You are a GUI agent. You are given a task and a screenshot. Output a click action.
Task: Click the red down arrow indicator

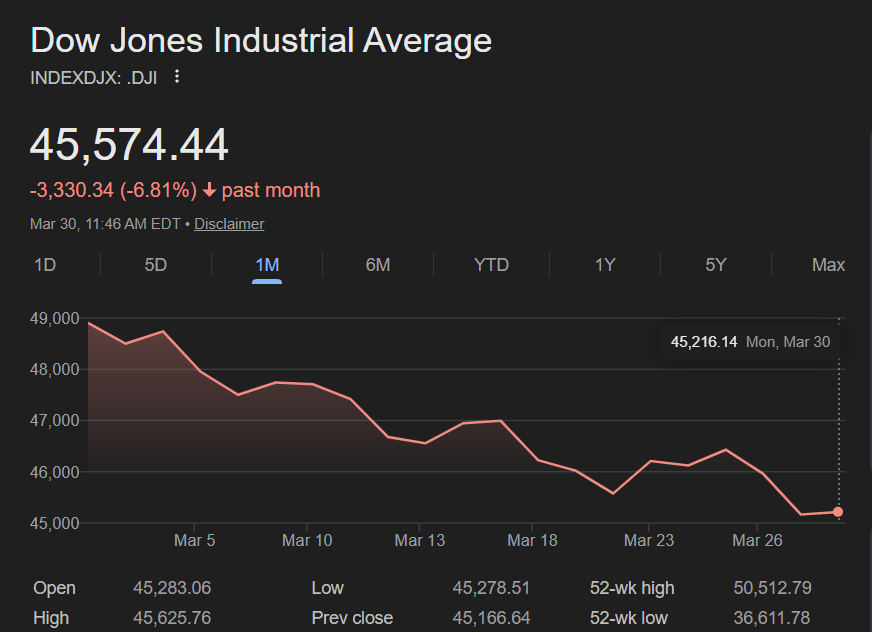[x=209, y=190]
